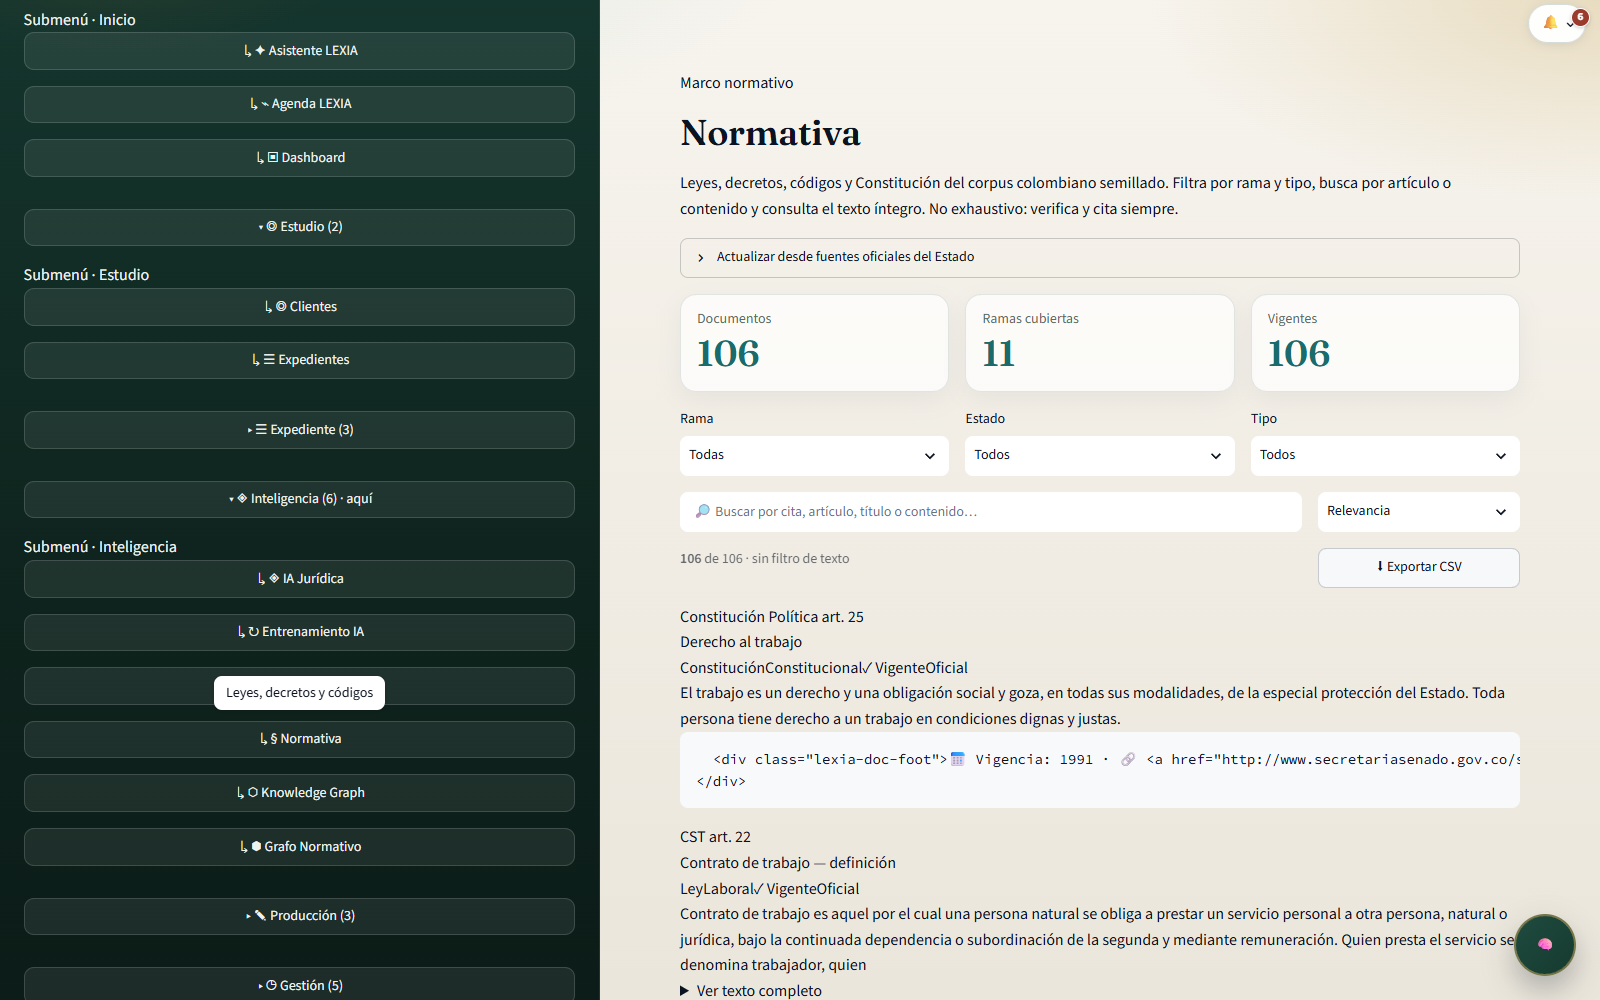This screenshot has width=1600, height=1000.
Task: Open the Relevancia sort dropdown
Action: [x=1418, y=511]
